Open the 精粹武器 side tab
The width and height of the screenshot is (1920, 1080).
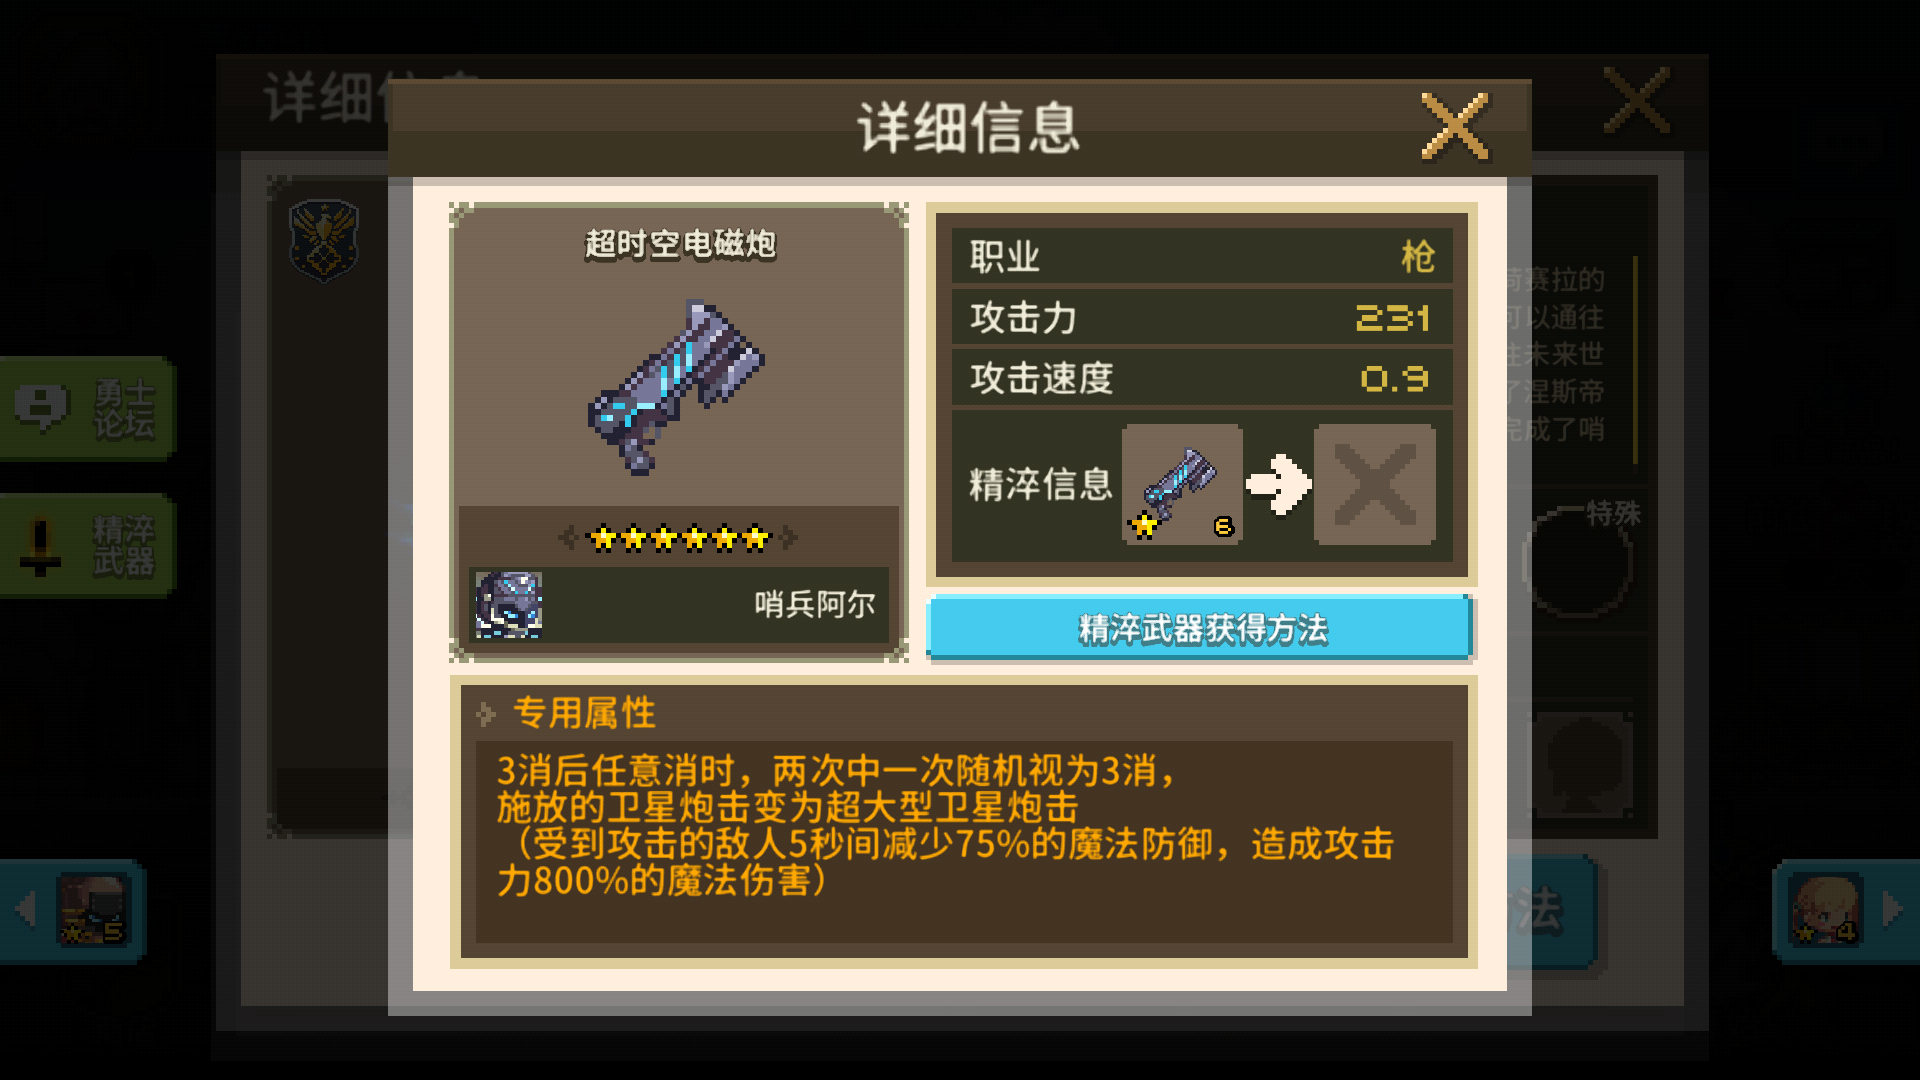pyautogui.click(x=87, y=546)
